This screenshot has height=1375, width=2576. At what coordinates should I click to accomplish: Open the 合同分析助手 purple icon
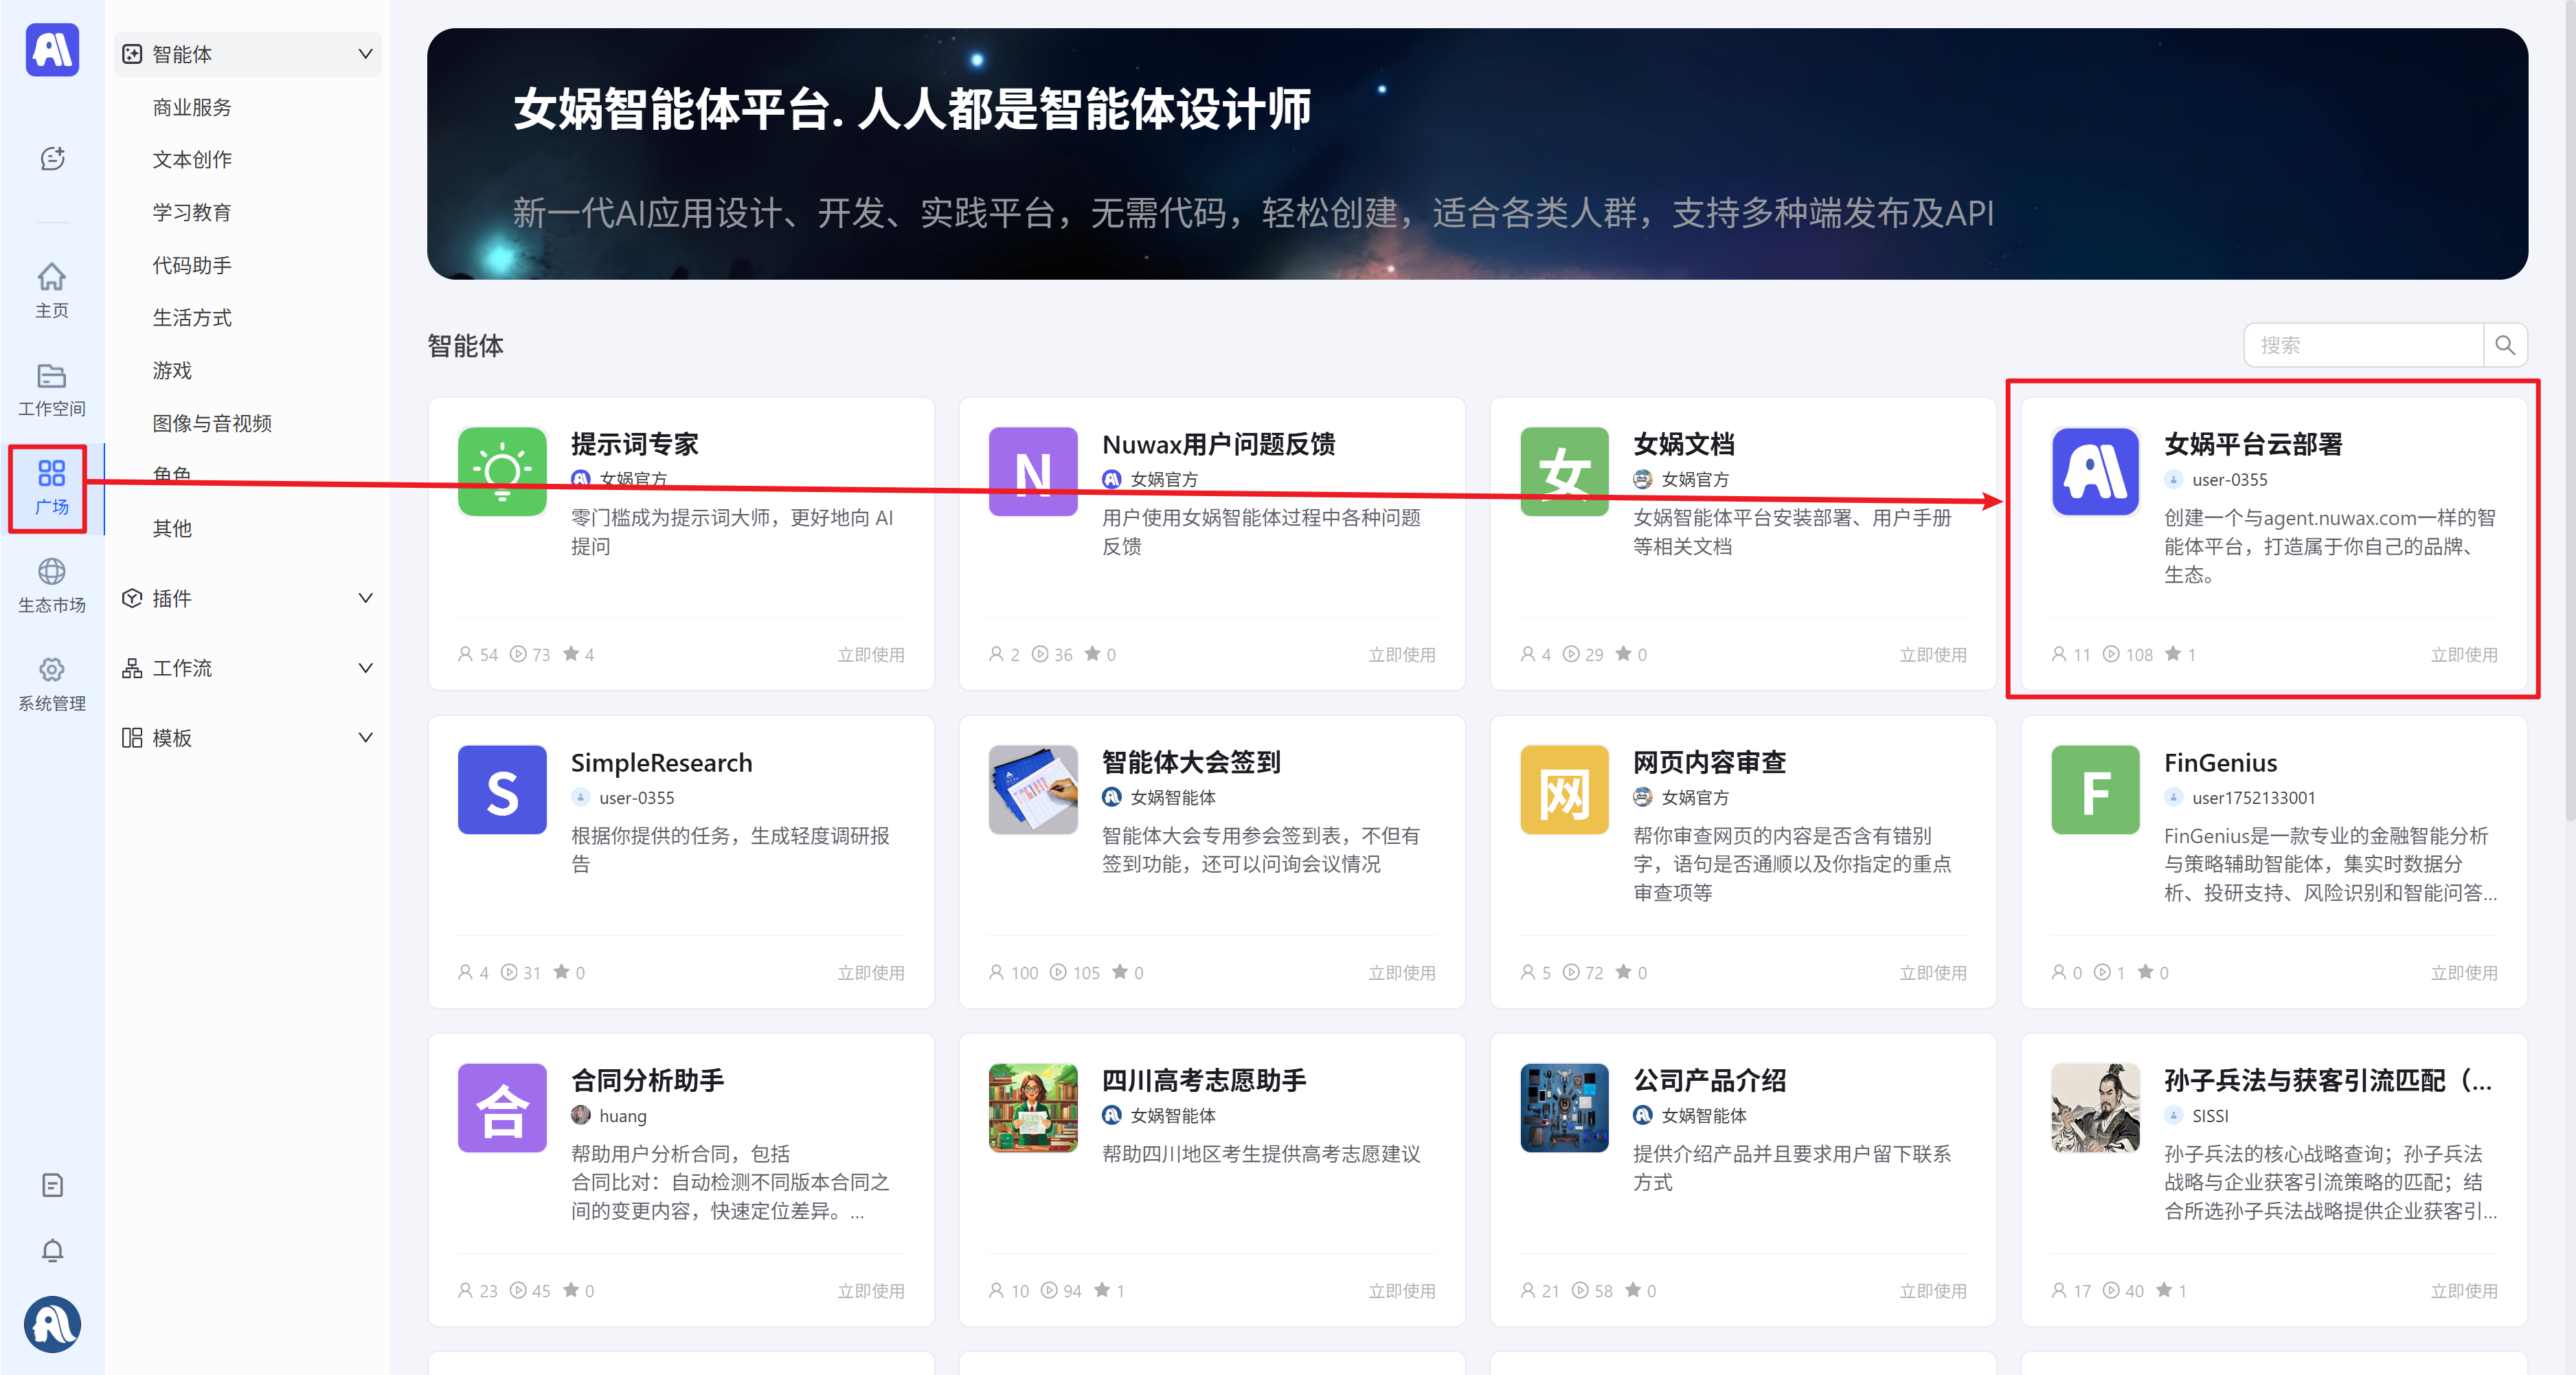(x=502, y=1107)
